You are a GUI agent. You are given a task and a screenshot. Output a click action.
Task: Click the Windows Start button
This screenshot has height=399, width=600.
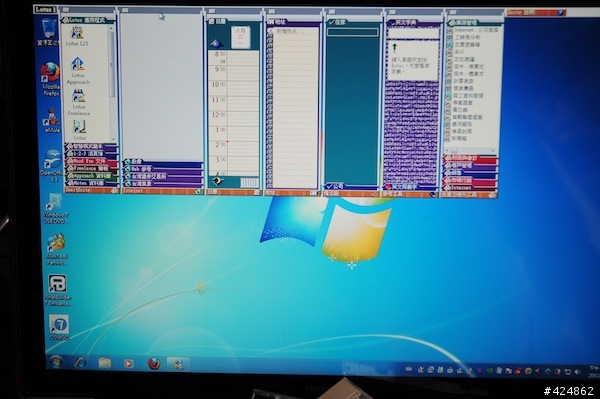(56, 362)
